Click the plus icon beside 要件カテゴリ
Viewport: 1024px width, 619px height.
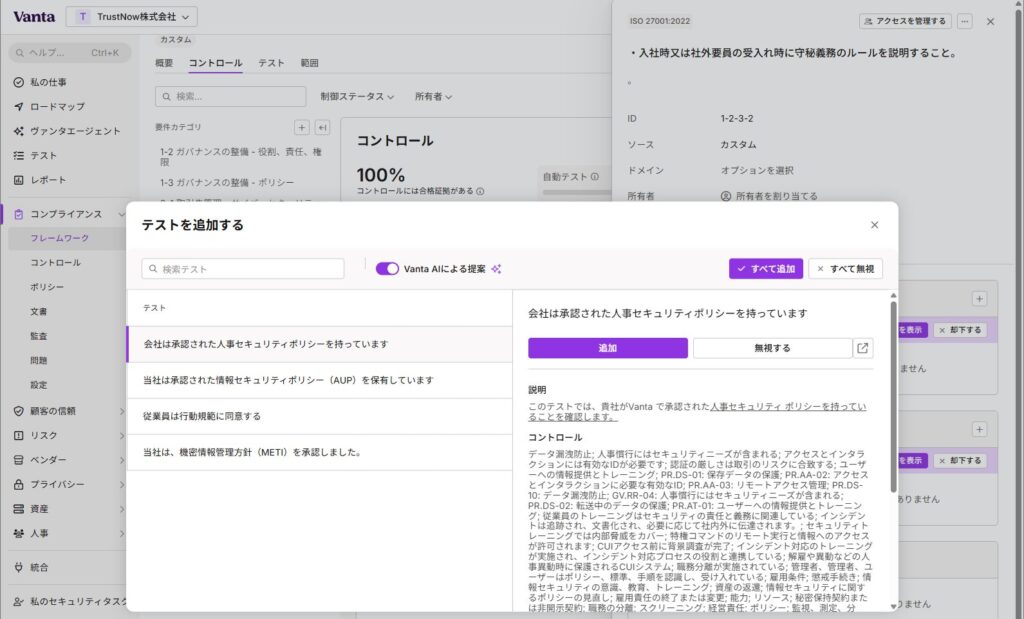click(x=301, y=127)
